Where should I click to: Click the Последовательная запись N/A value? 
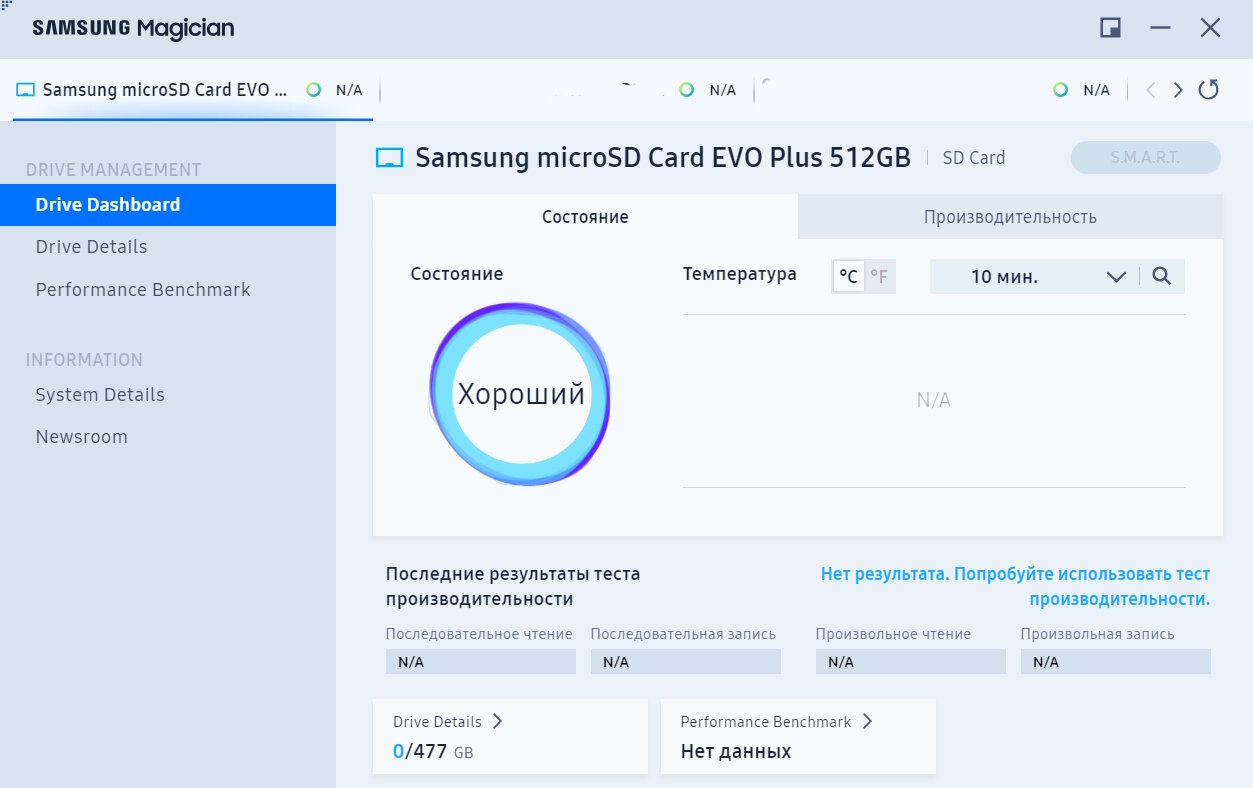[686, 662]
